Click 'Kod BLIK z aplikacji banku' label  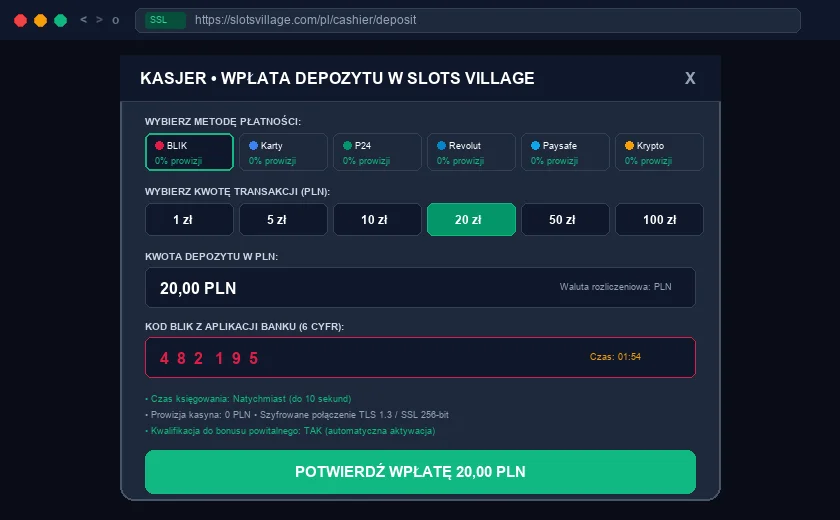click(x=244, y=327)
